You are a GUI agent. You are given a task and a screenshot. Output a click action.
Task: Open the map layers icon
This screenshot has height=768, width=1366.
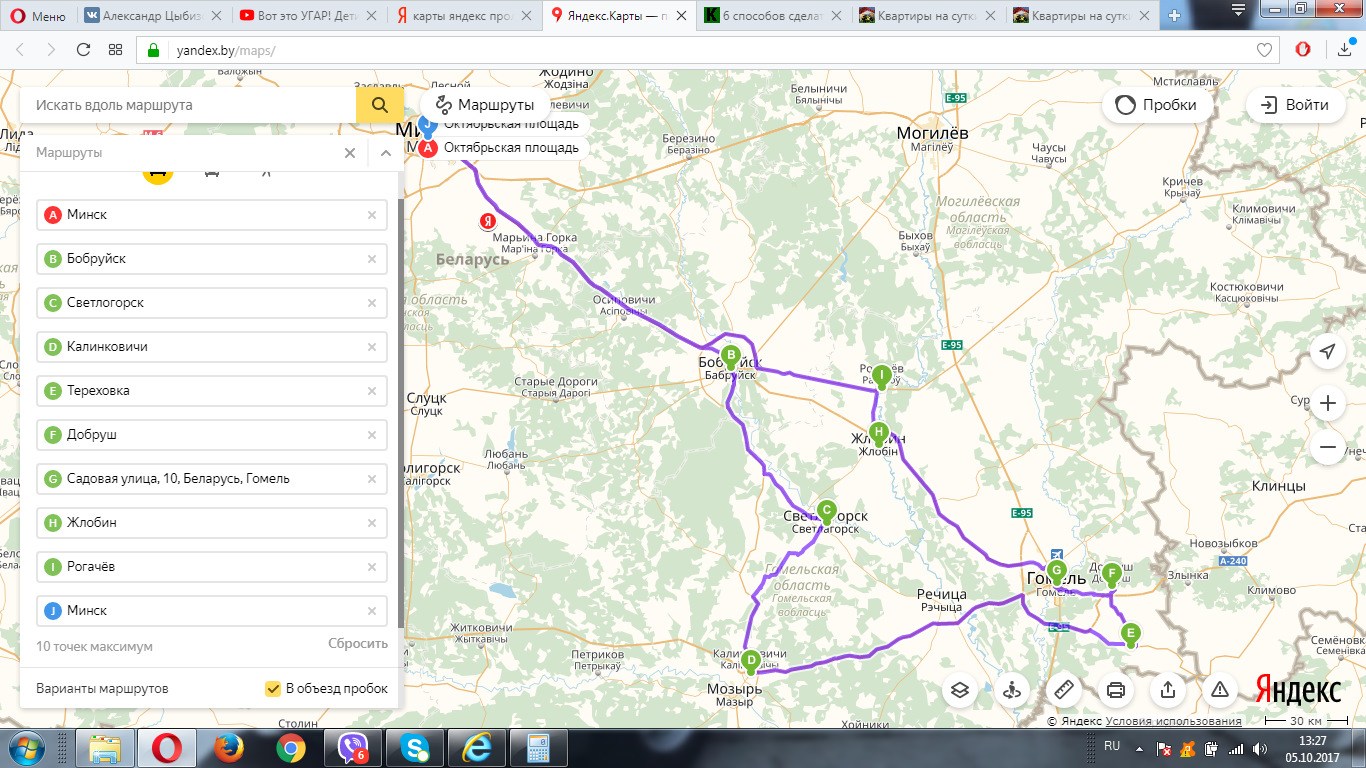(x=960, y=689)
